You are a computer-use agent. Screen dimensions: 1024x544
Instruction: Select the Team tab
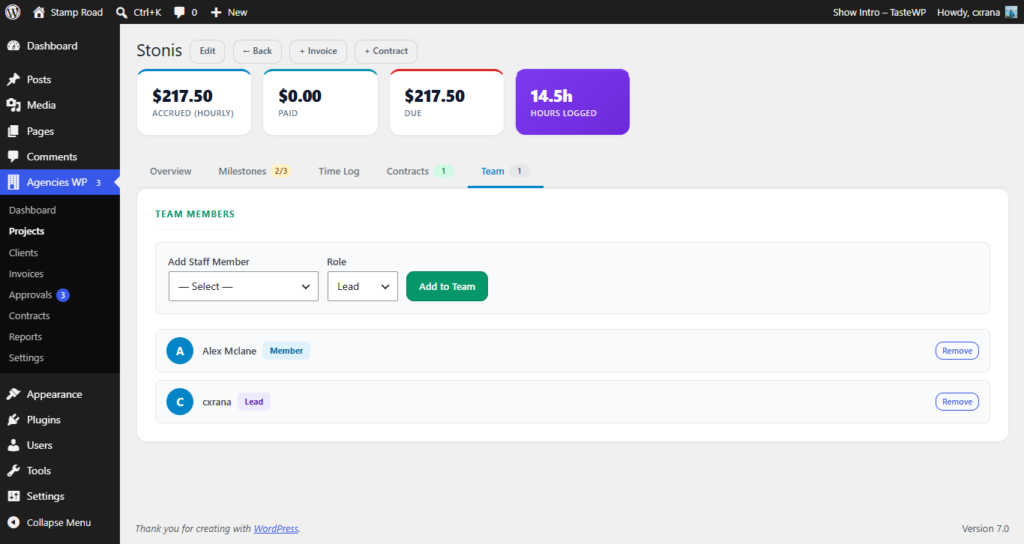tap(505, 171)
